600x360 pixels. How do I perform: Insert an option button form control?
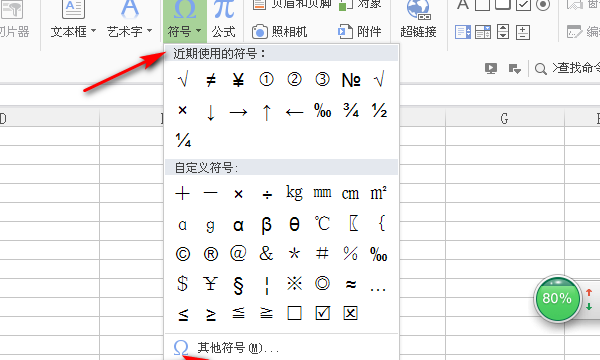[x=543, y=5]
